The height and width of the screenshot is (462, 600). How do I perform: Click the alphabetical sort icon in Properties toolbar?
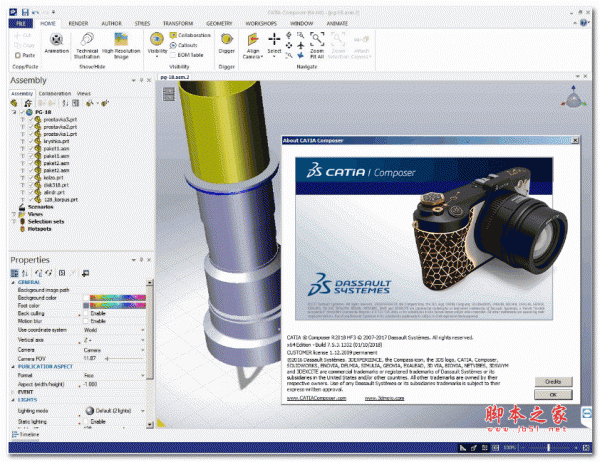click(x=25, y=273)
